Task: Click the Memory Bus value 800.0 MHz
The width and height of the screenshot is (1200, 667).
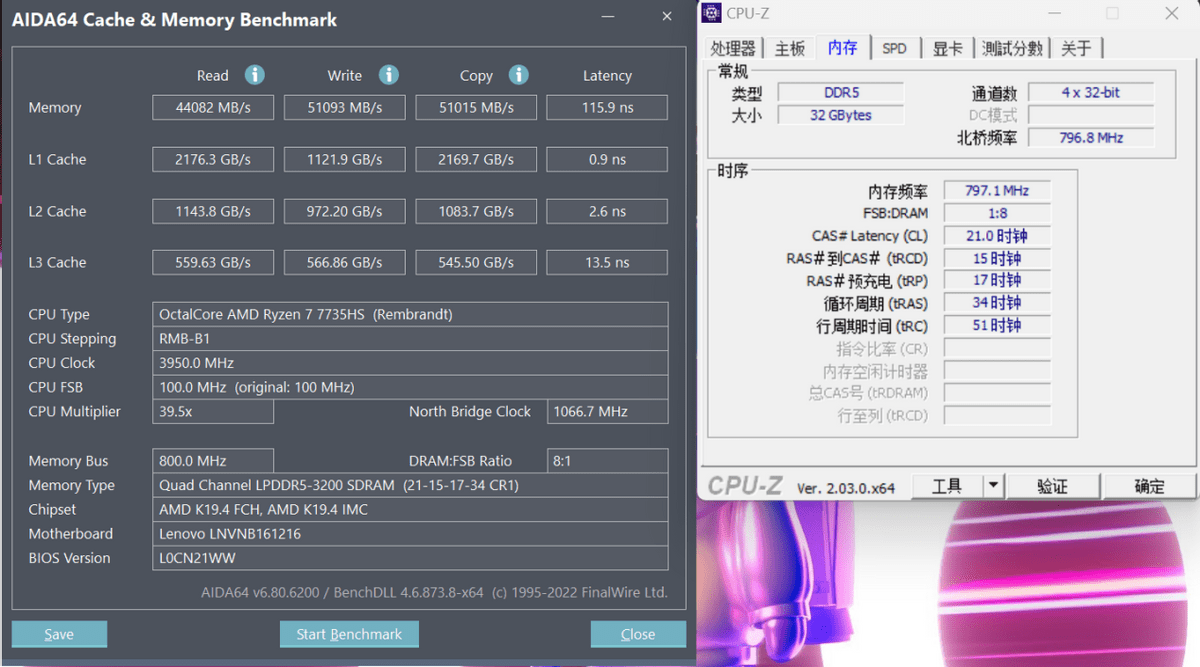Action: click(x=213, y=461)
